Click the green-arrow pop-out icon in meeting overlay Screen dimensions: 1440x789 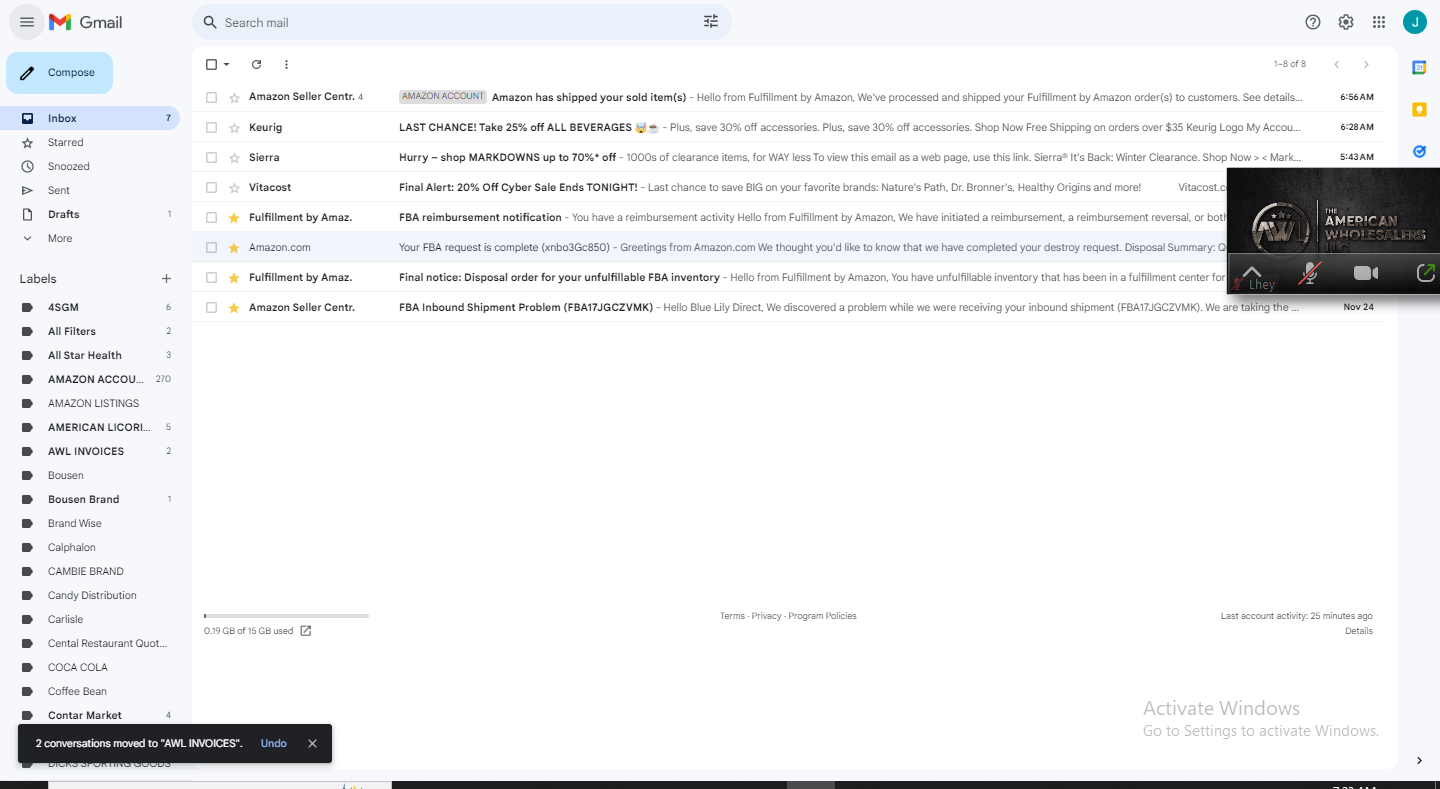(x=1426, y=272)
